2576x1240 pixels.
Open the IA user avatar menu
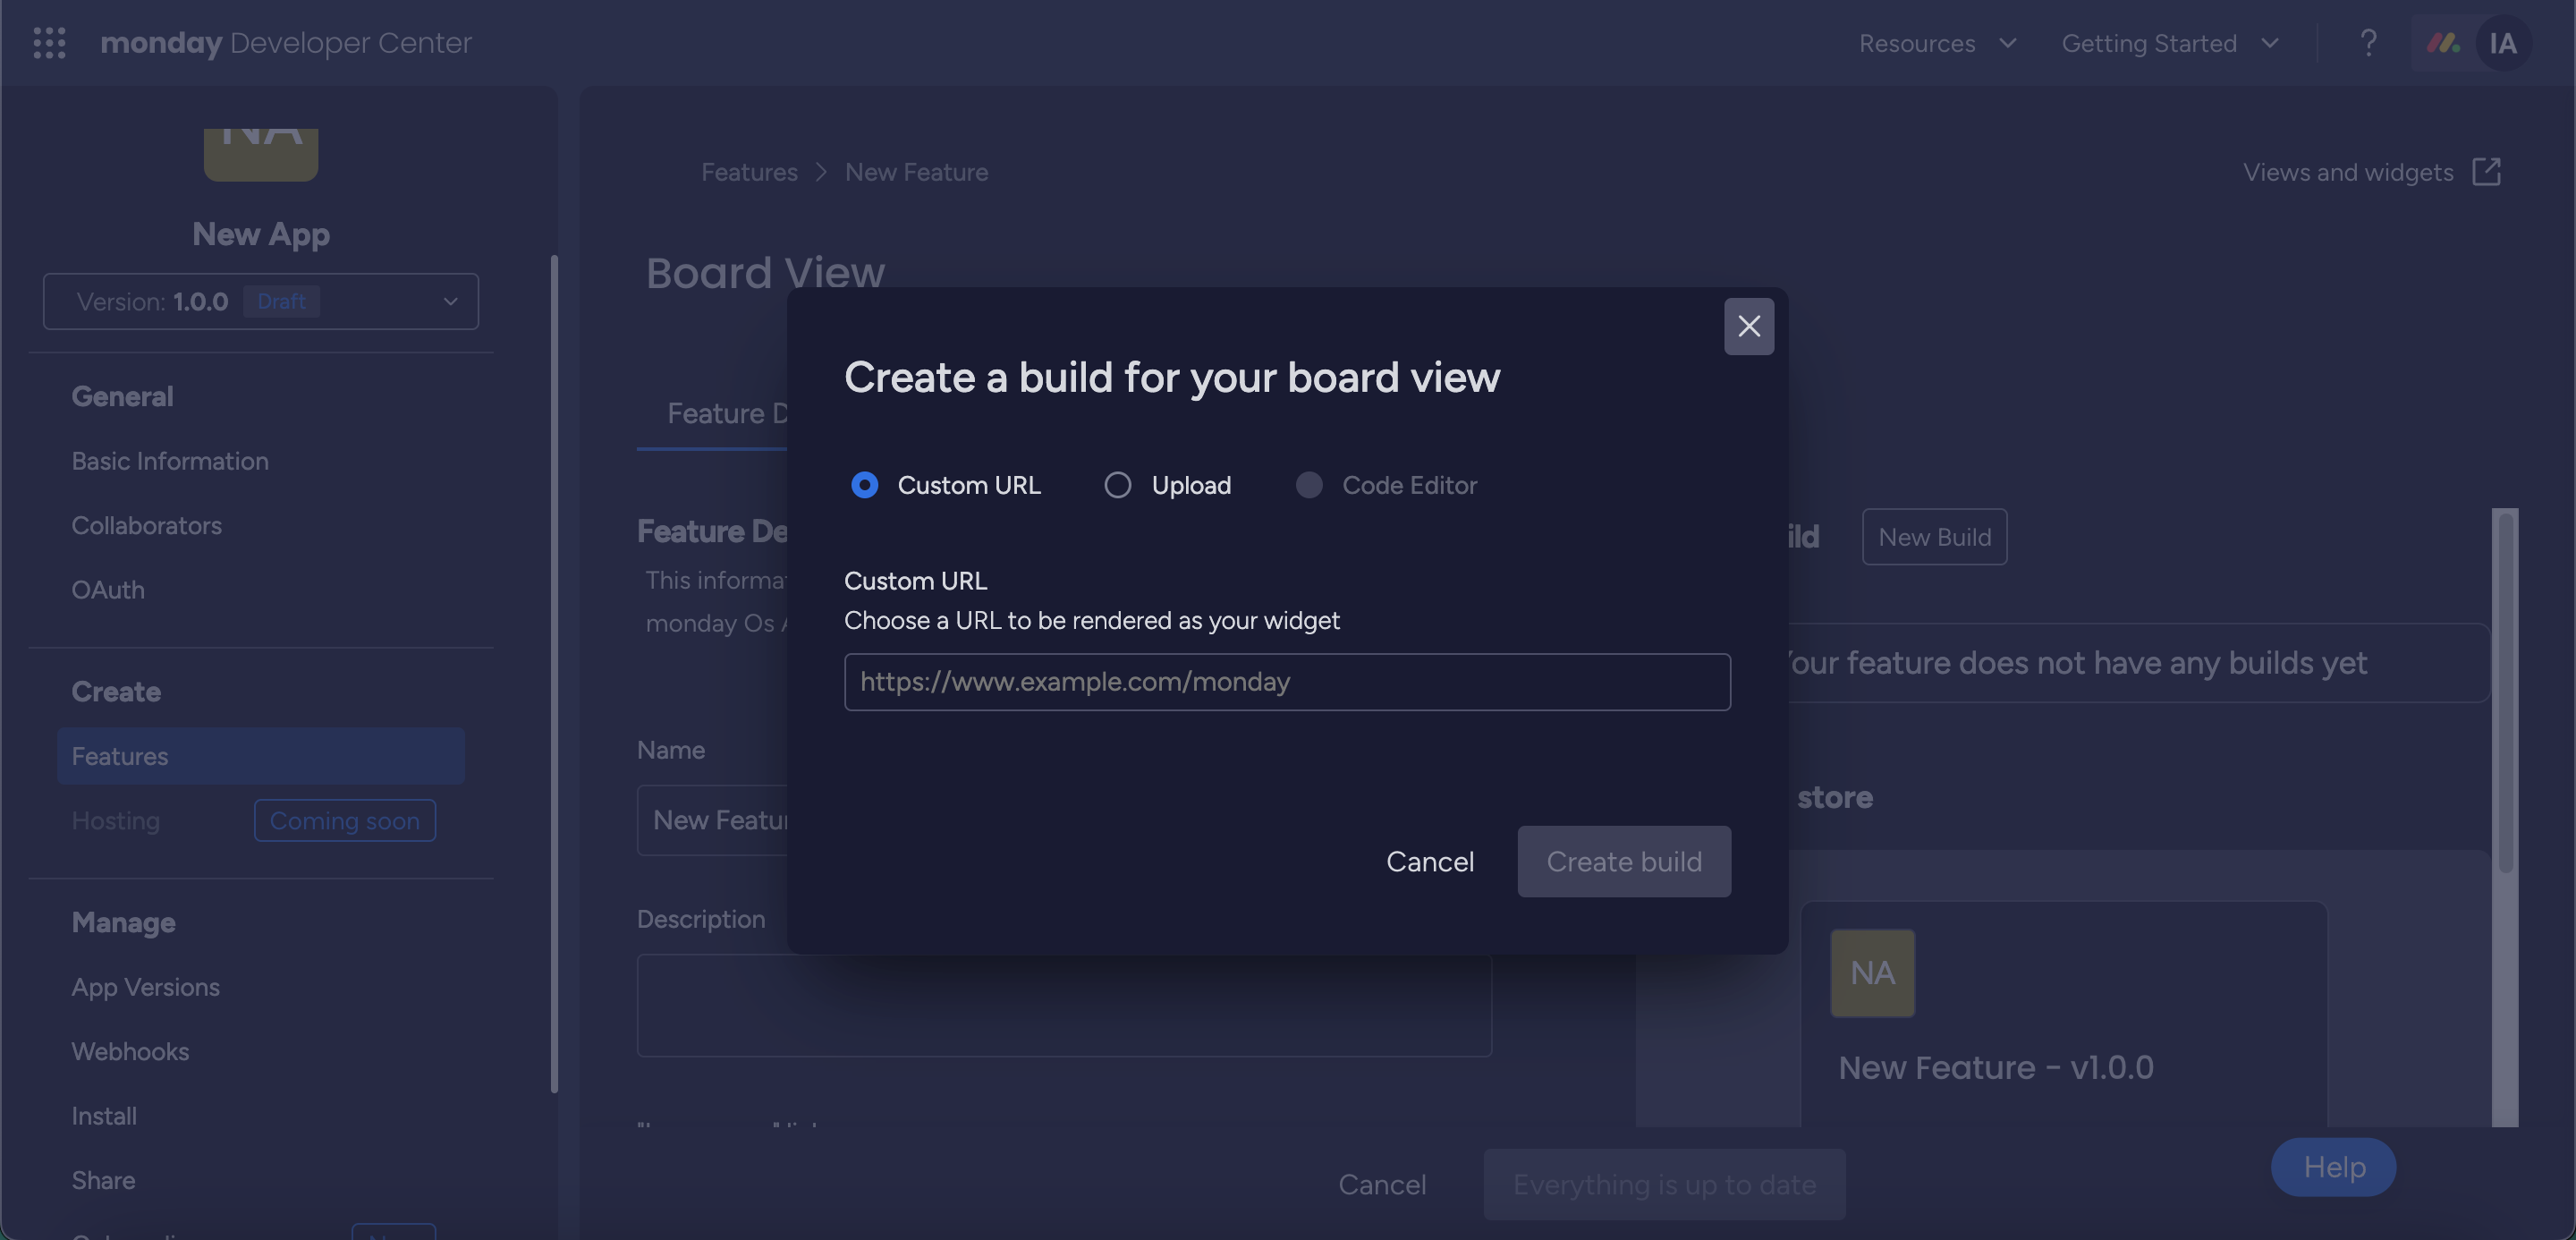[x=2503, y=43]
